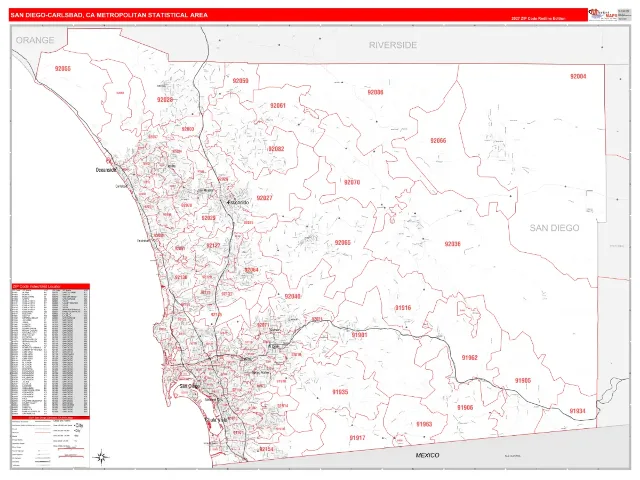640x480 pixels.
Task: Click the publisher logo in the header
Action: (x=602, y=14)
